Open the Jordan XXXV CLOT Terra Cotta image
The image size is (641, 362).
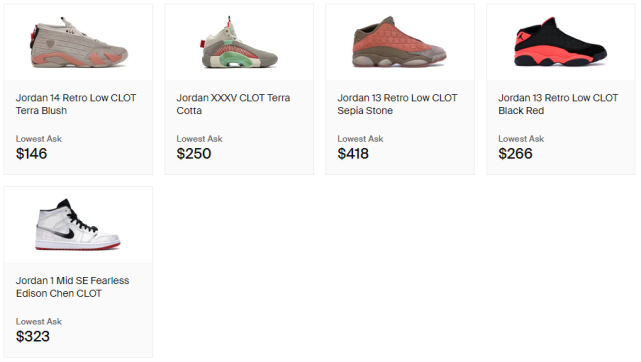tap(239, 42)
